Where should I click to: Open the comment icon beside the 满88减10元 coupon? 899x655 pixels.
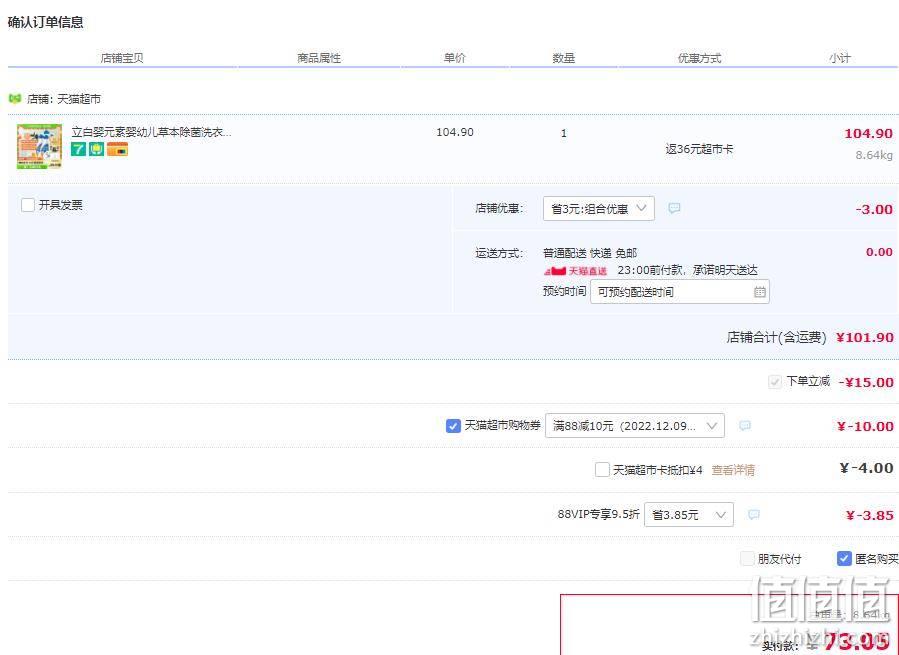click(745, 426)
